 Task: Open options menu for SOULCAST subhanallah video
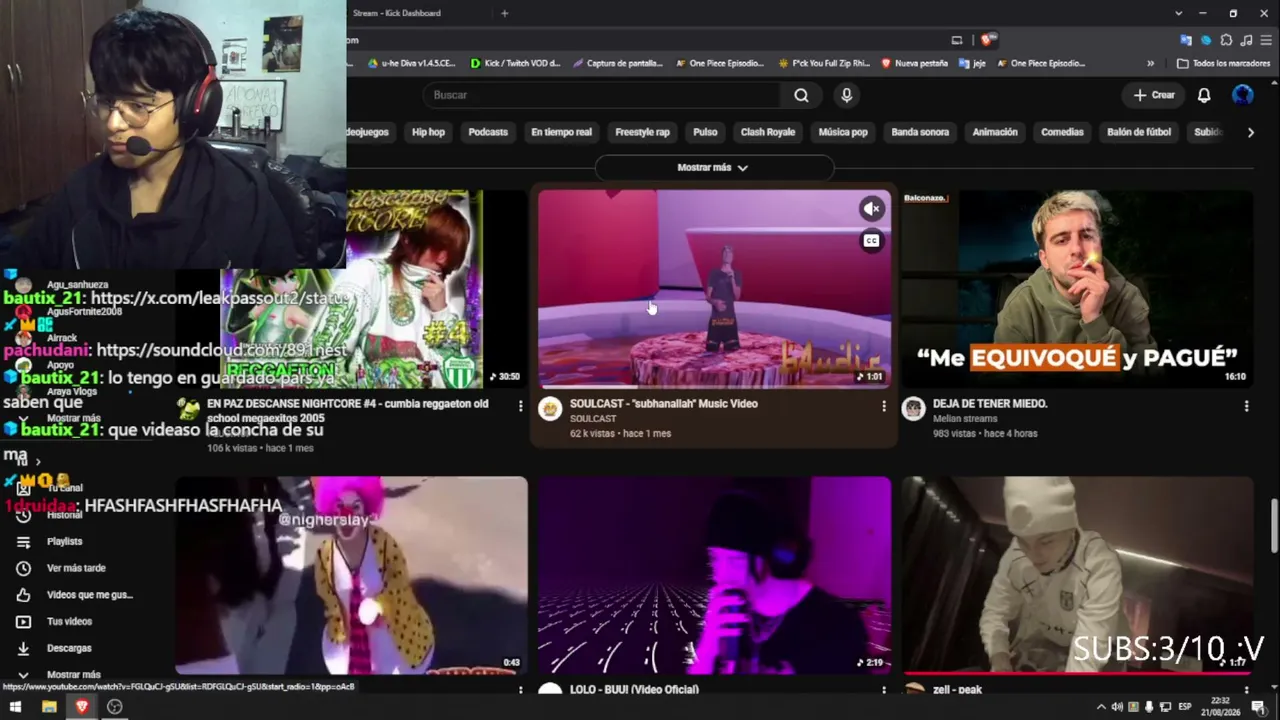point(883,406)
